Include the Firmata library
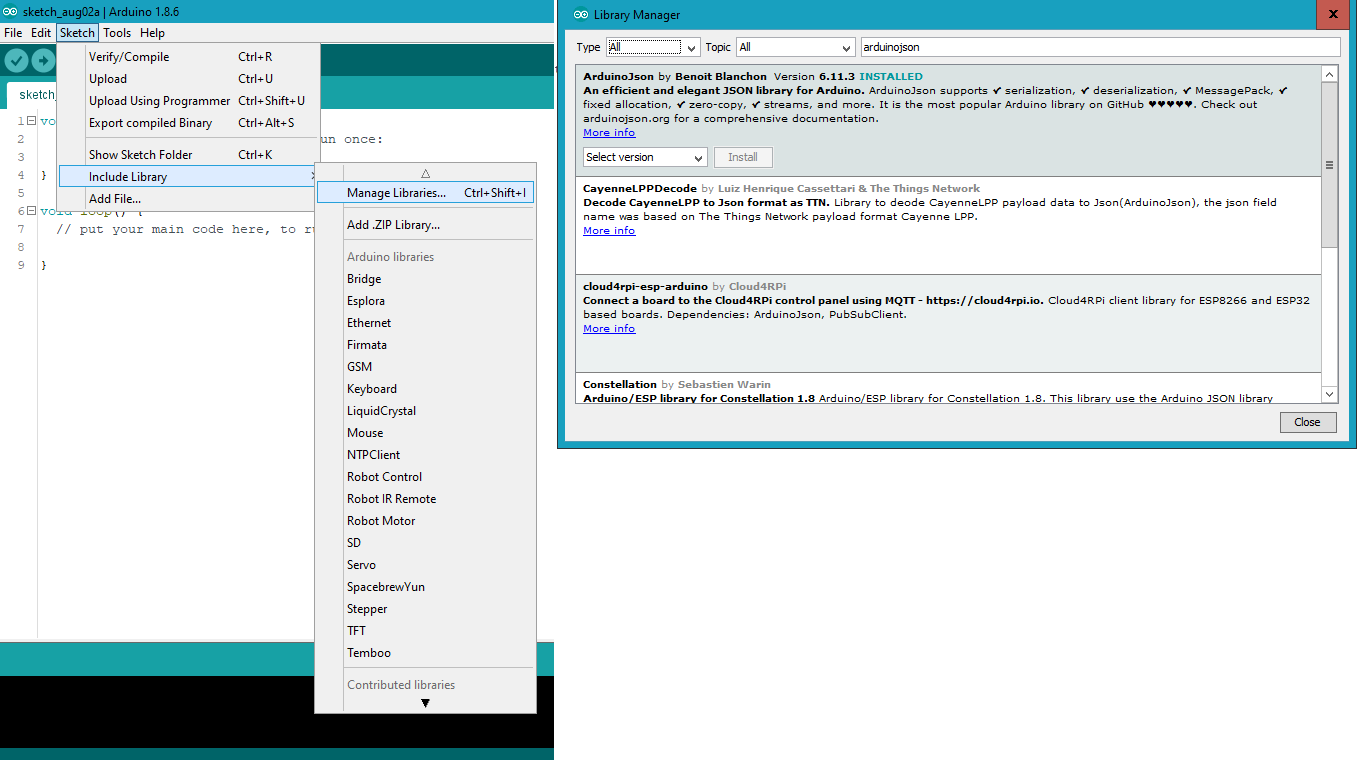Viewport: 1360px width, 760px height. [425, 345]
